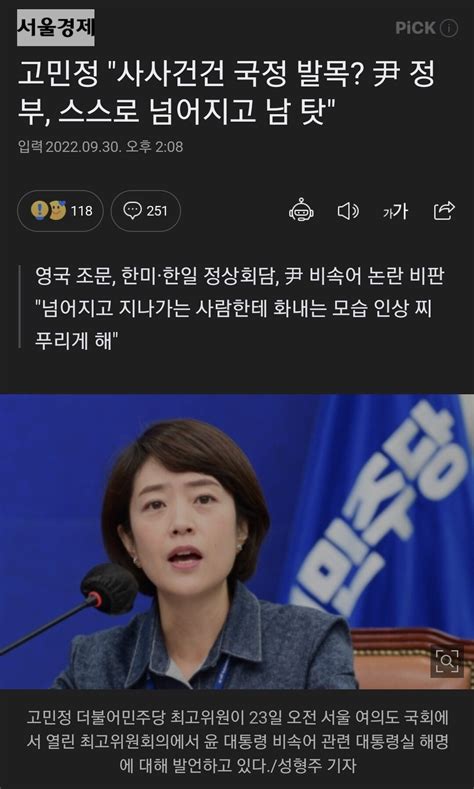The image size is (474, 789).
Task: Click the 영국 조문 subheading line
Action: click(x=240, y=277)
